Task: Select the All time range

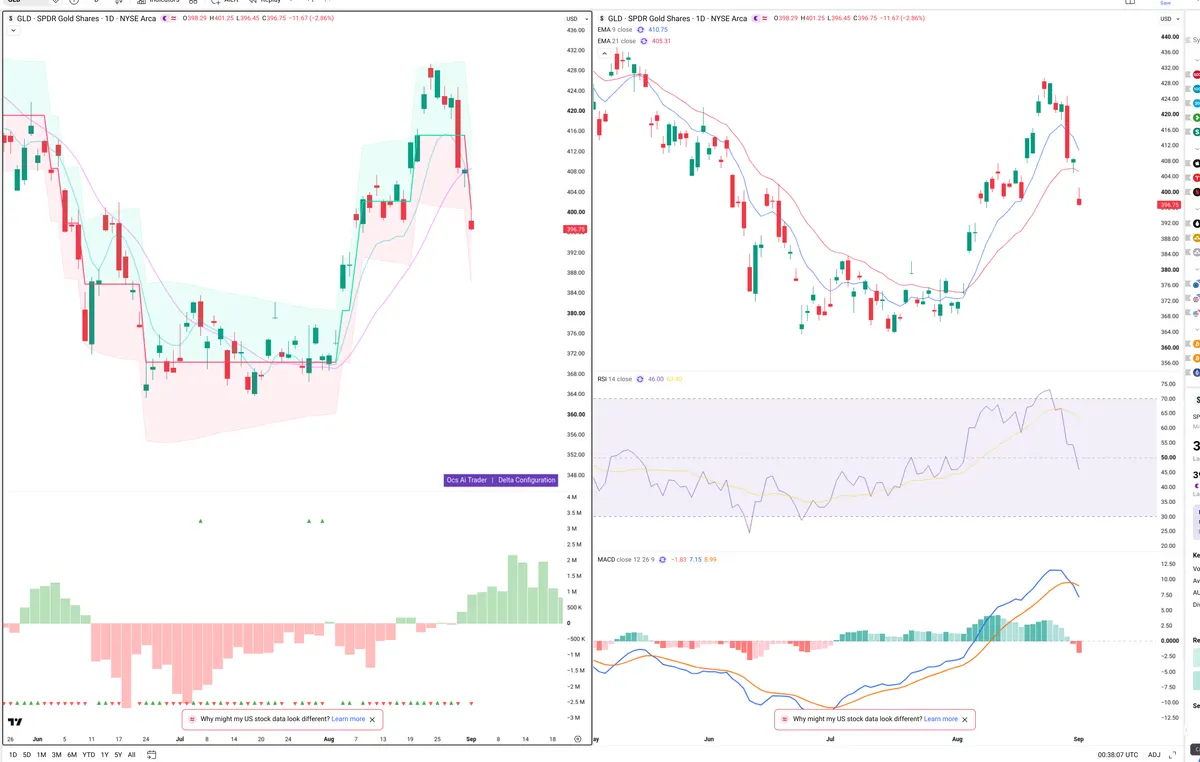Action: (131, 755)
